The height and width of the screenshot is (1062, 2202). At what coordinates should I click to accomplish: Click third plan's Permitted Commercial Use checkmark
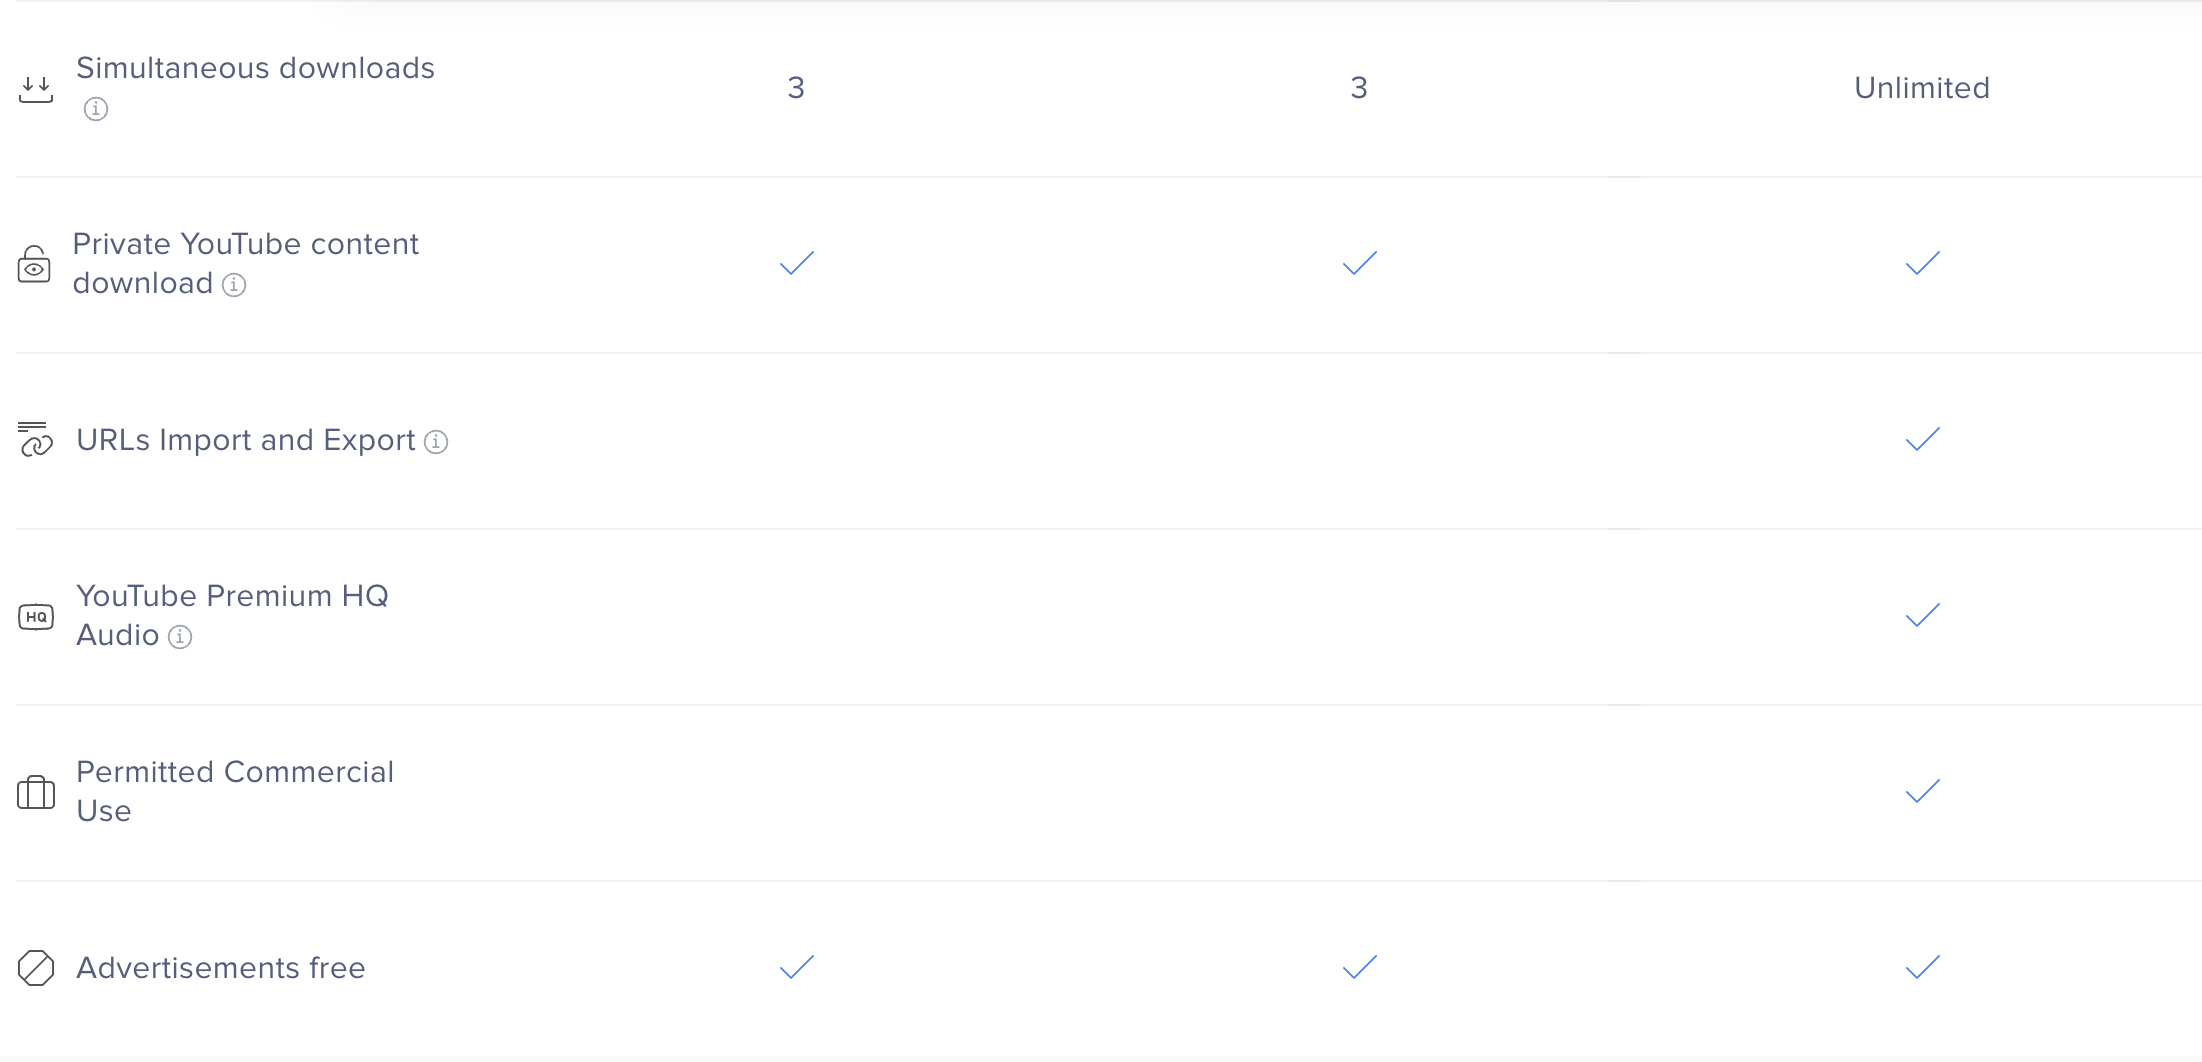pos(1923,791)
